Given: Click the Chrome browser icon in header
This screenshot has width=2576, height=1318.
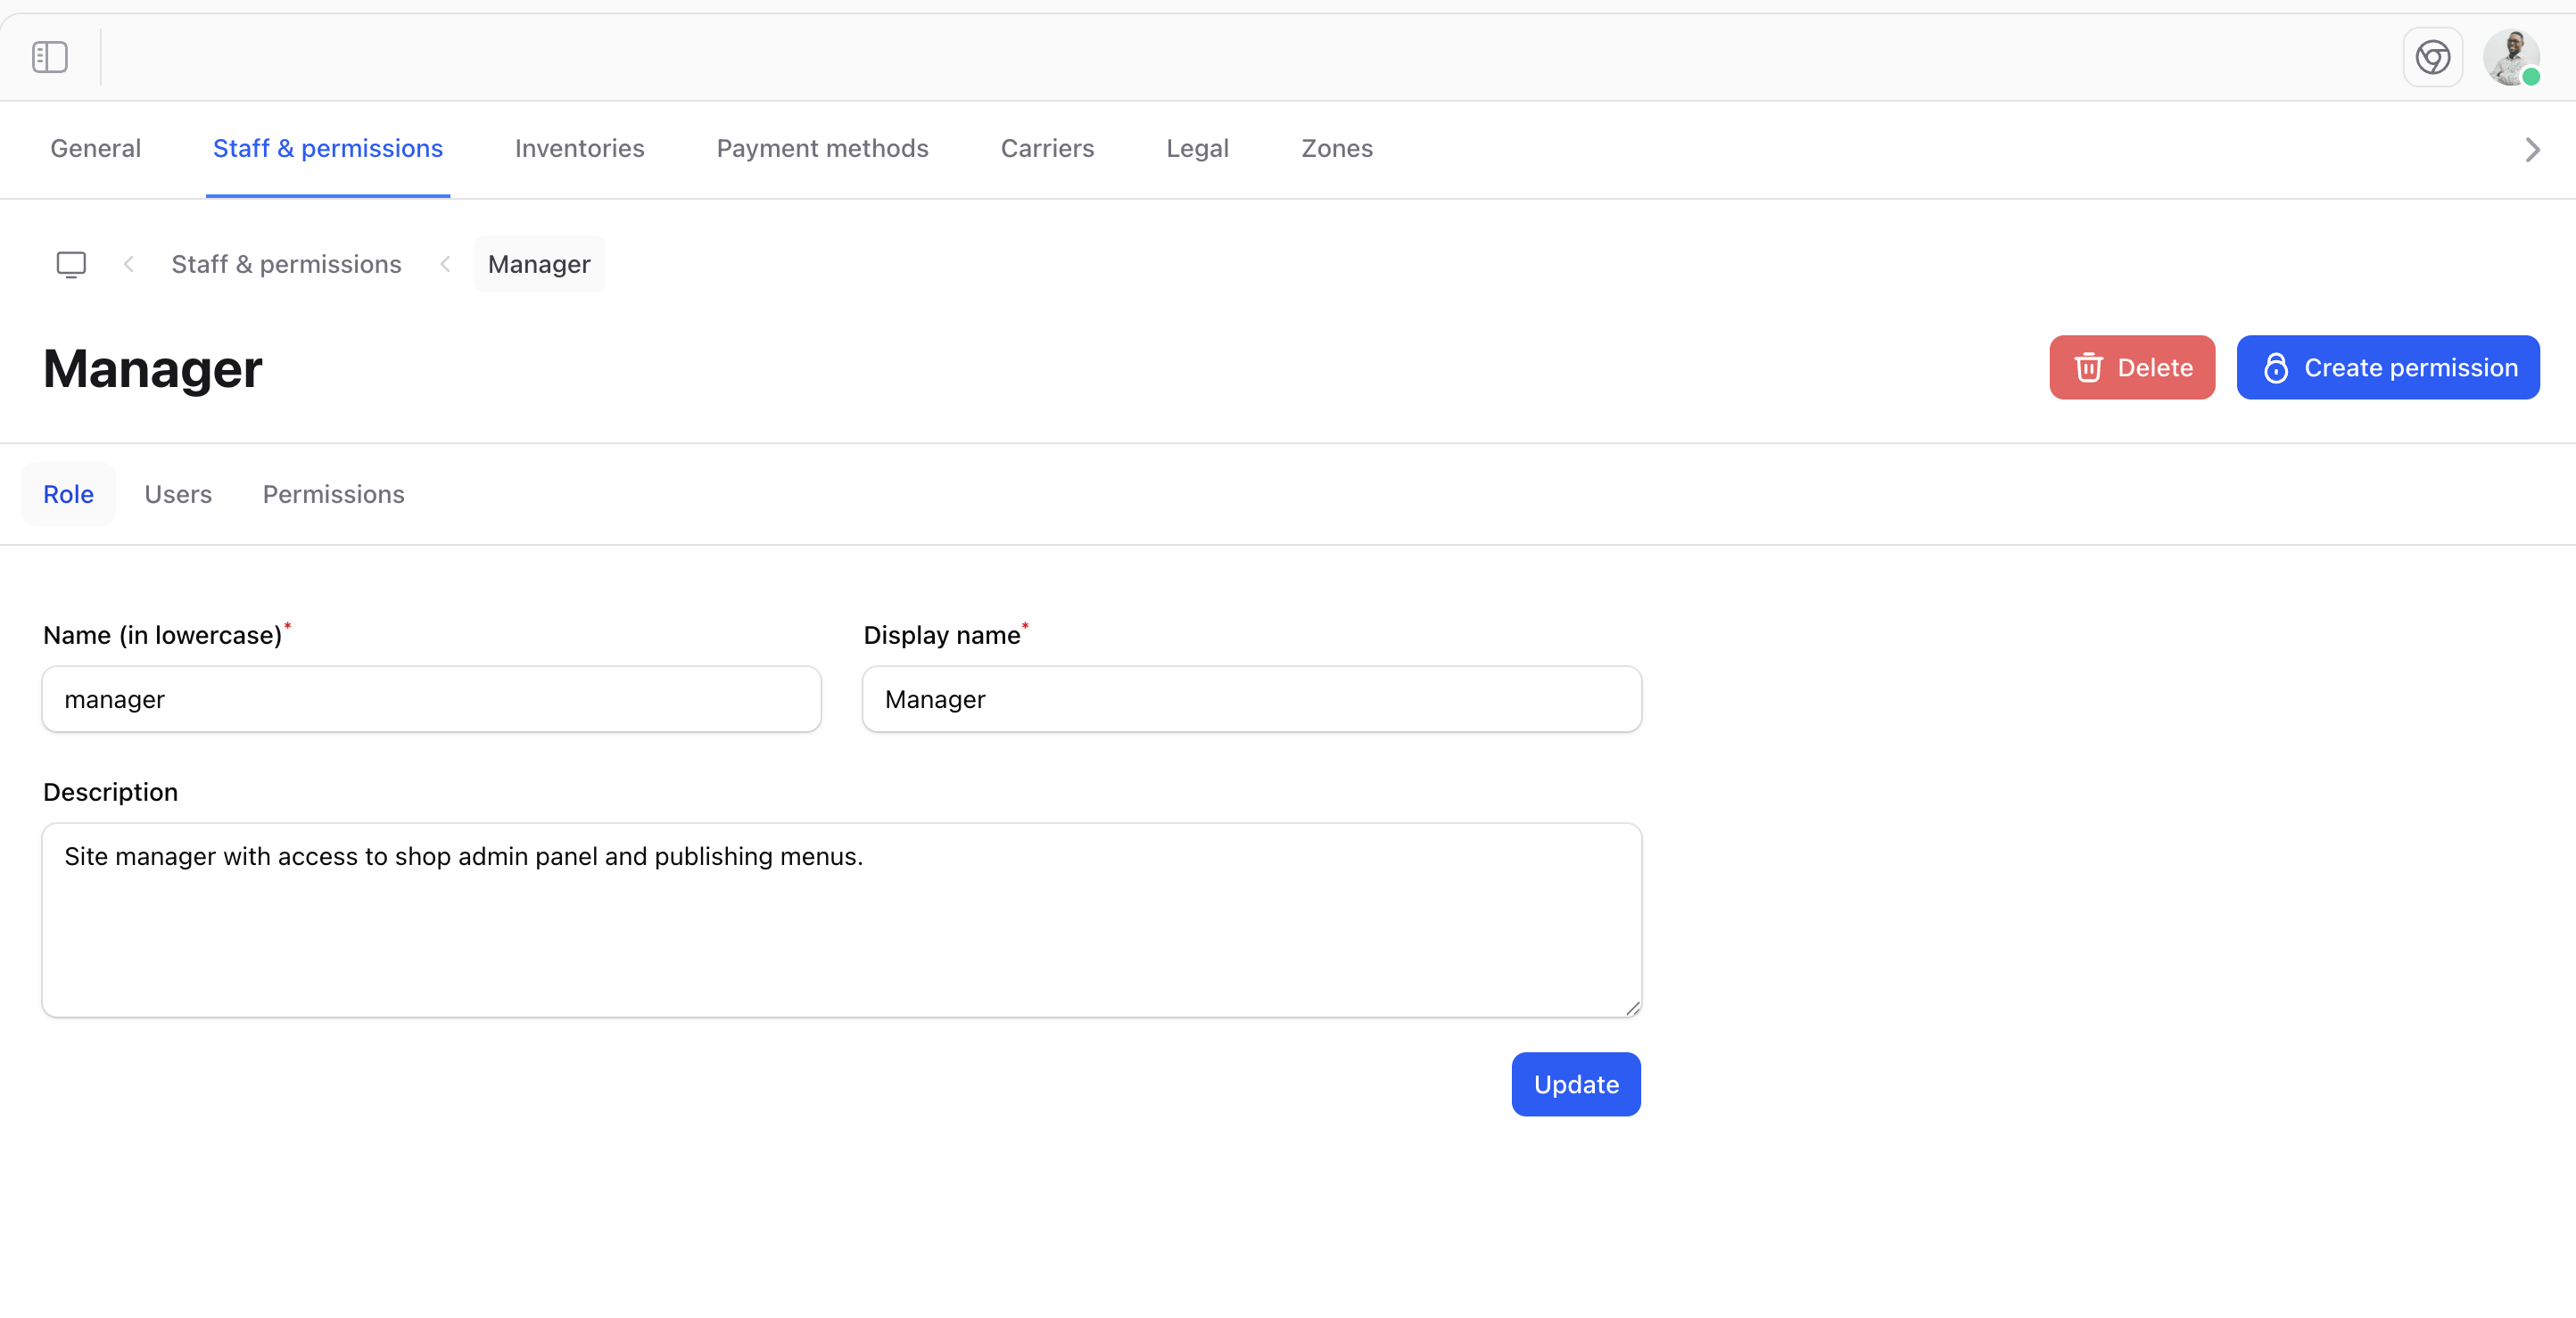Looking at the screenshot, I should coord(2432,57).
